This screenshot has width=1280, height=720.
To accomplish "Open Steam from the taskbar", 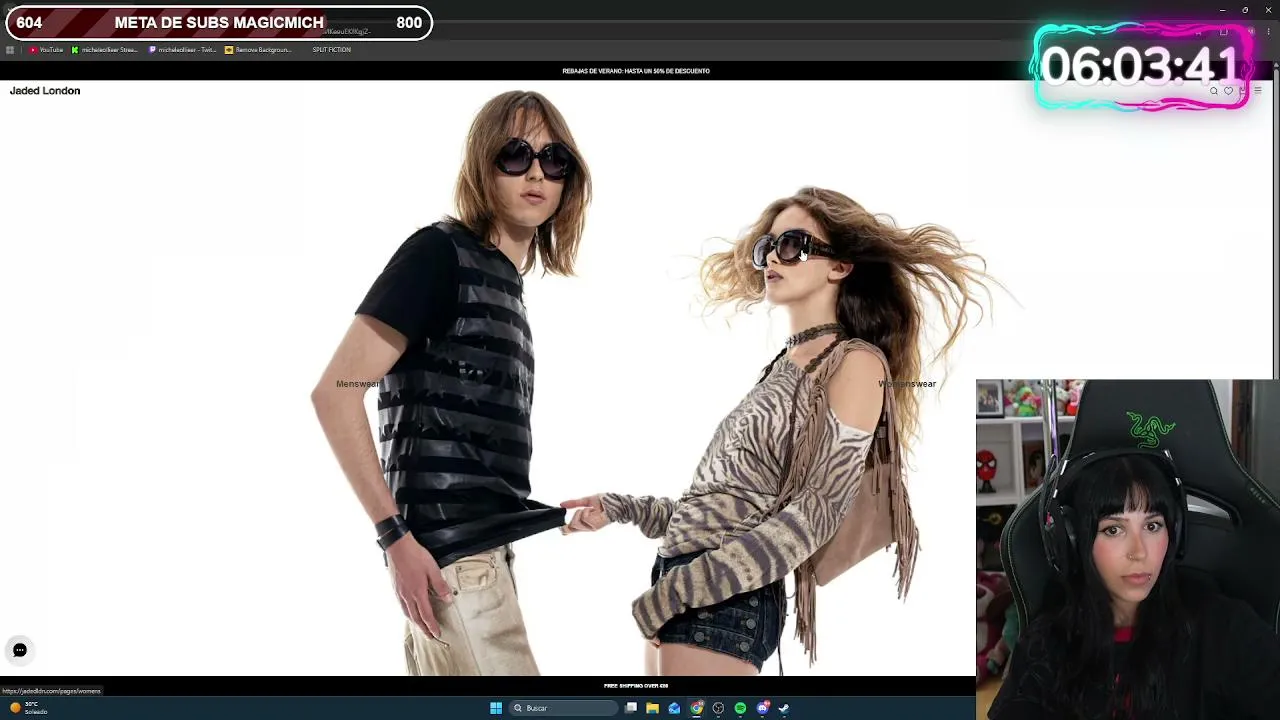I will (x=784, y=708).
